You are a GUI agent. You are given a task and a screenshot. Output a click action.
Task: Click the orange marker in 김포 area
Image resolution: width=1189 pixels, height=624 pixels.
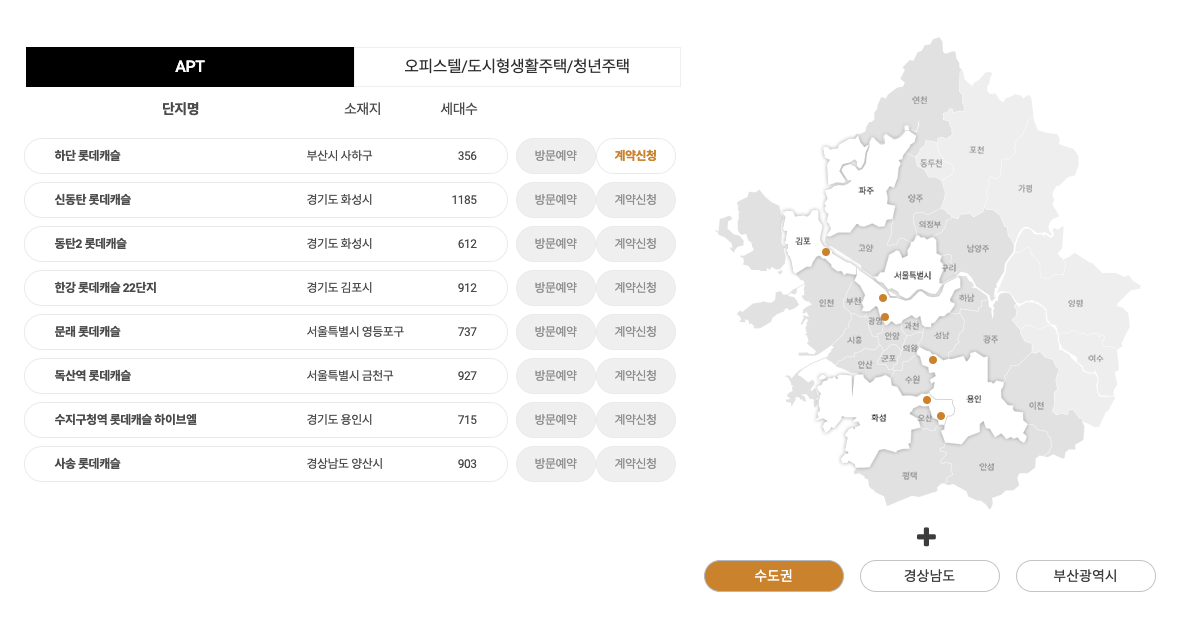click(x=826, y=252)
